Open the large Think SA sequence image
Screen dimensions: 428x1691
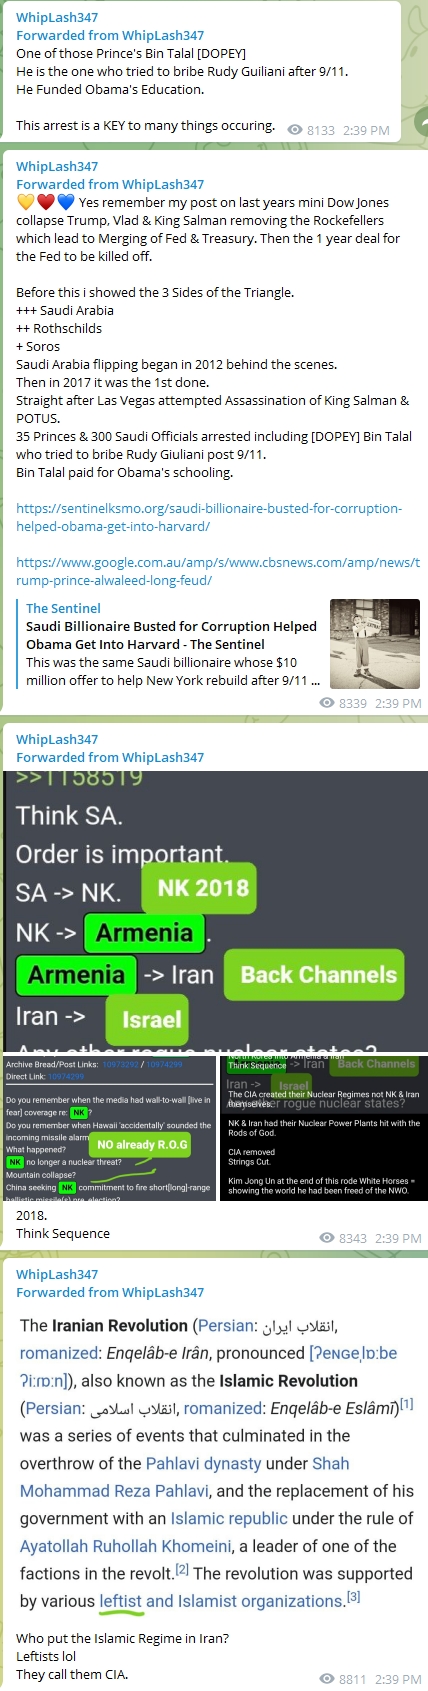coord(214,911)
